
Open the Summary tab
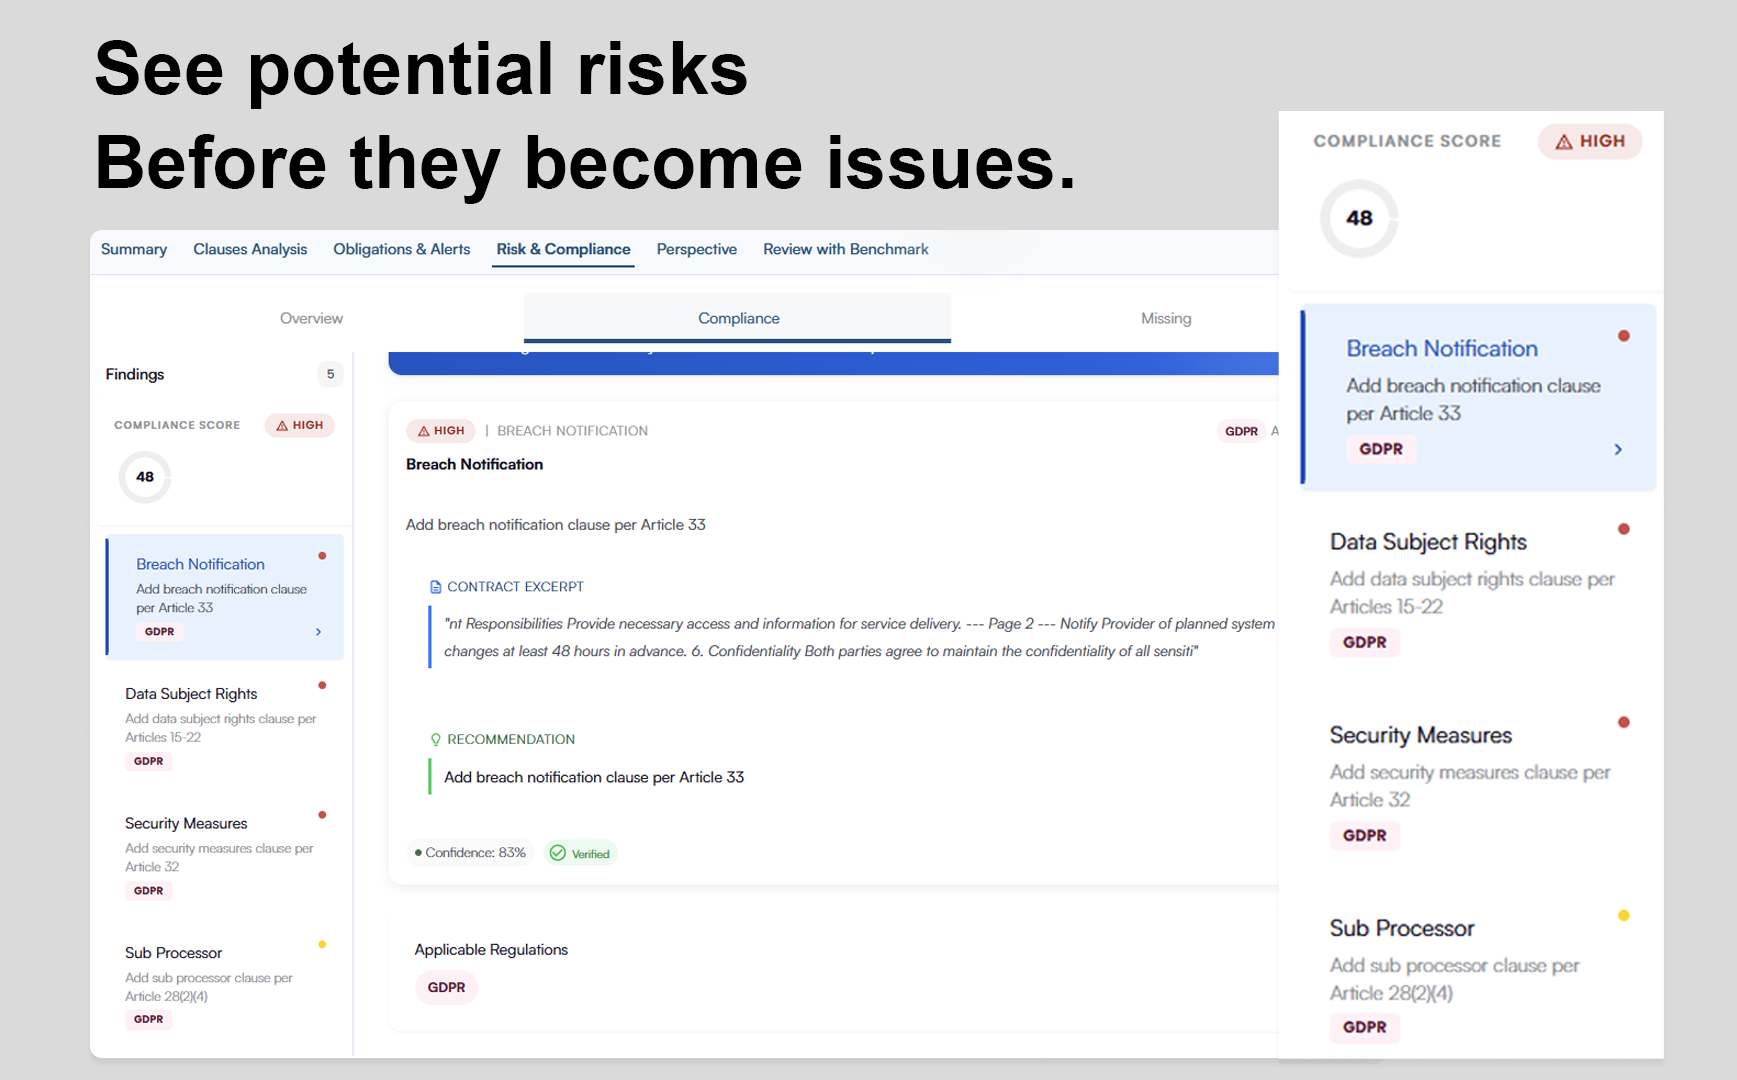pos(134,249)
